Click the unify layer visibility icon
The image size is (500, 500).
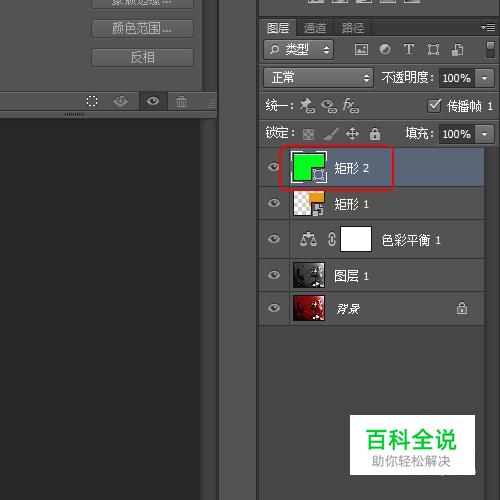(x=329, y=106)
